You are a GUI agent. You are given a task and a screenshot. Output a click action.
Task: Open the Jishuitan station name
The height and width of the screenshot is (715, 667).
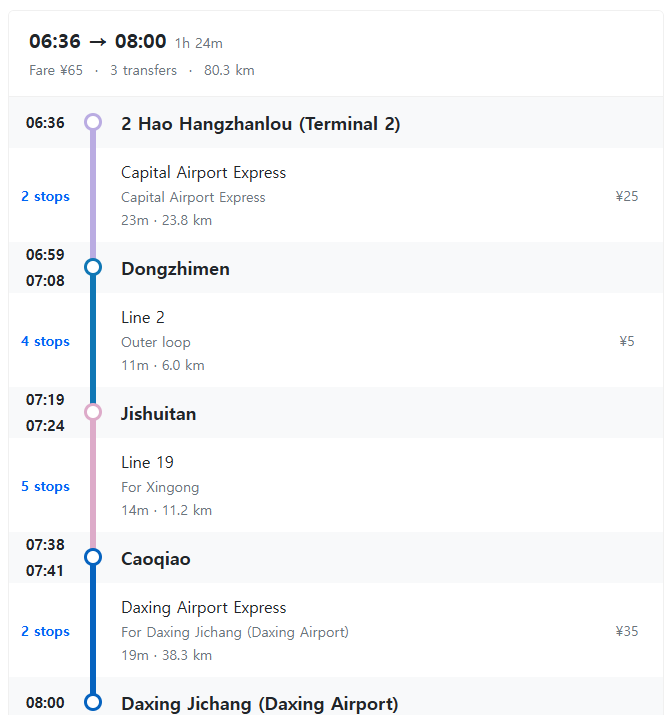click(x=158, y=414)
